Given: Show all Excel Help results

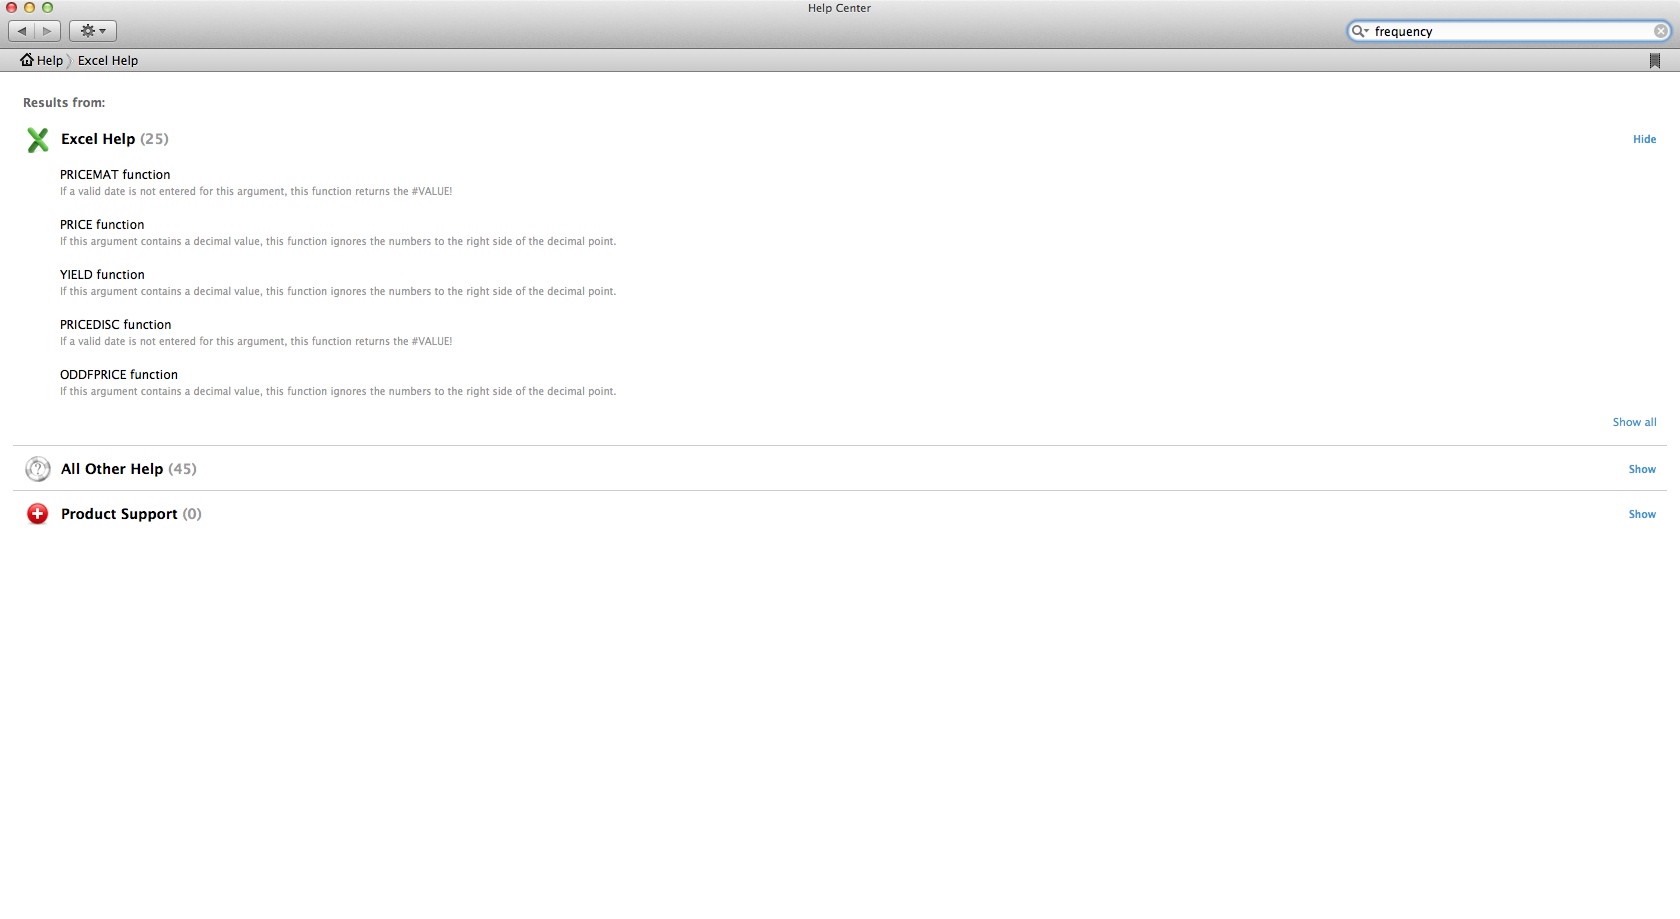Looking at the screenshot, I should (1634, 422).
